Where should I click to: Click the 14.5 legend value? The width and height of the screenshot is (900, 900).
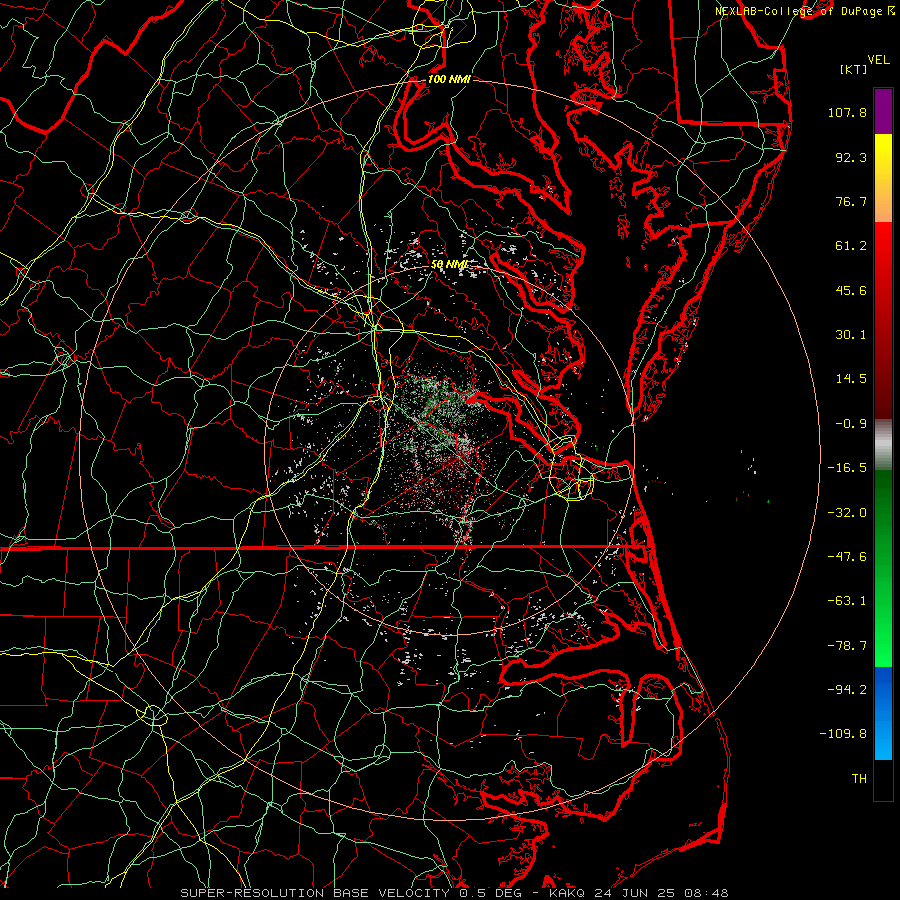tap(851, 379)
